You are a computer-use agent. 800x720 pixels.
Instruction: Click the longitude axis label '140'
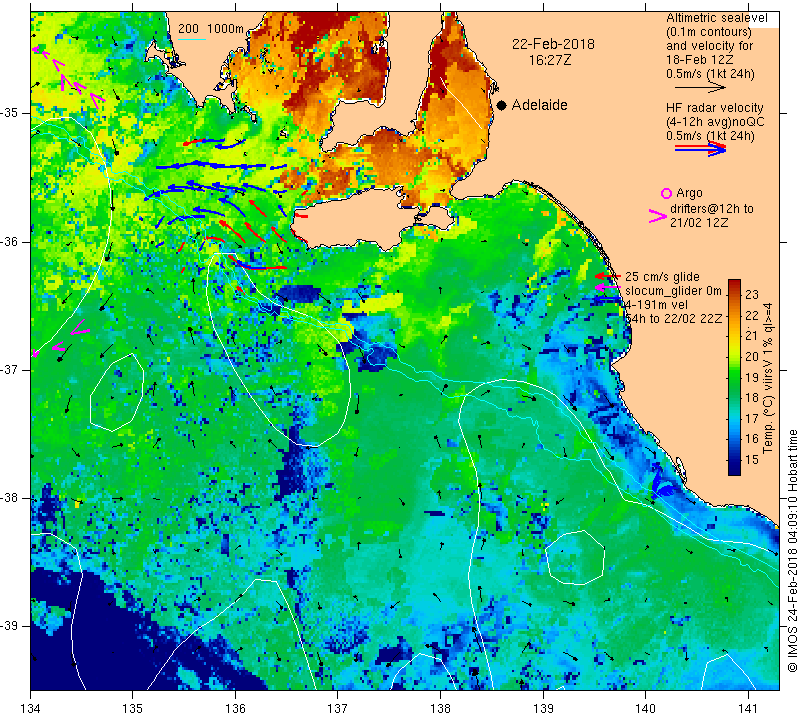pyautogui.click(x=645, y=709)
